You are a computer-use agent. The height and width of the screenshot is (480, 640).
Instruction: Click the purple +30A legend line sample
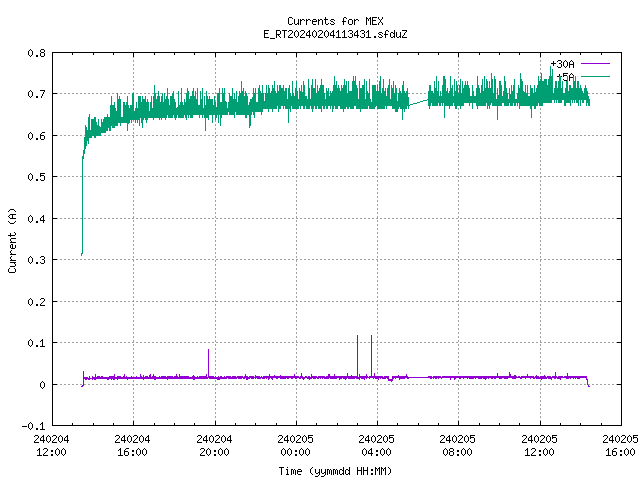(595, 64)
